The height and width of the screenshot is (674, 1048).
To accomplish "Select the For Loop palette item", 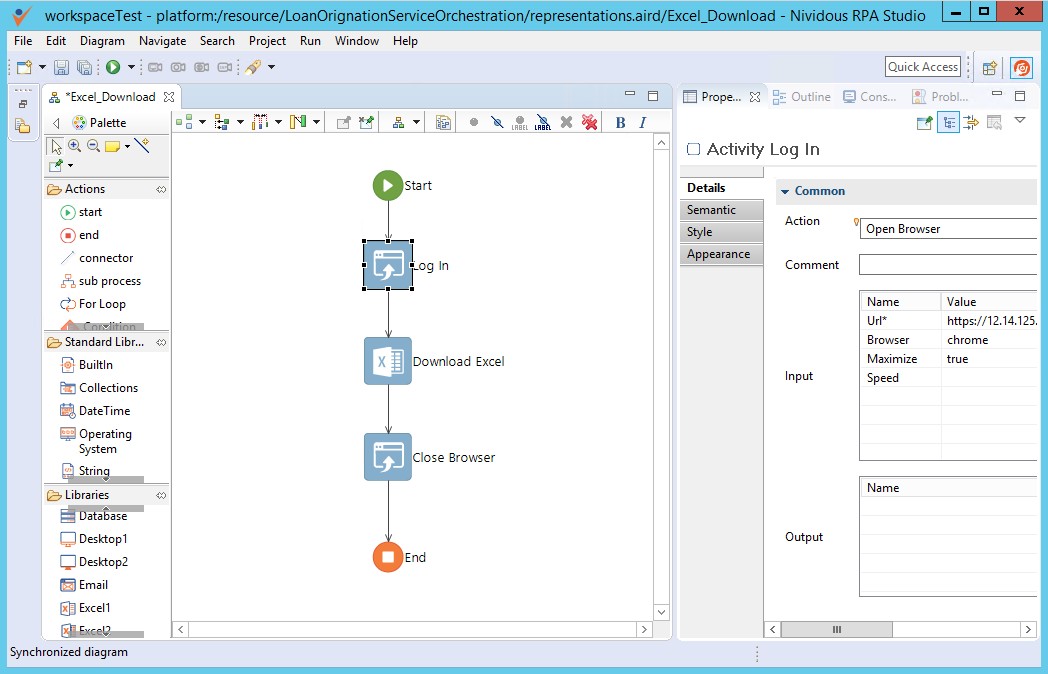I will [93, 304].
